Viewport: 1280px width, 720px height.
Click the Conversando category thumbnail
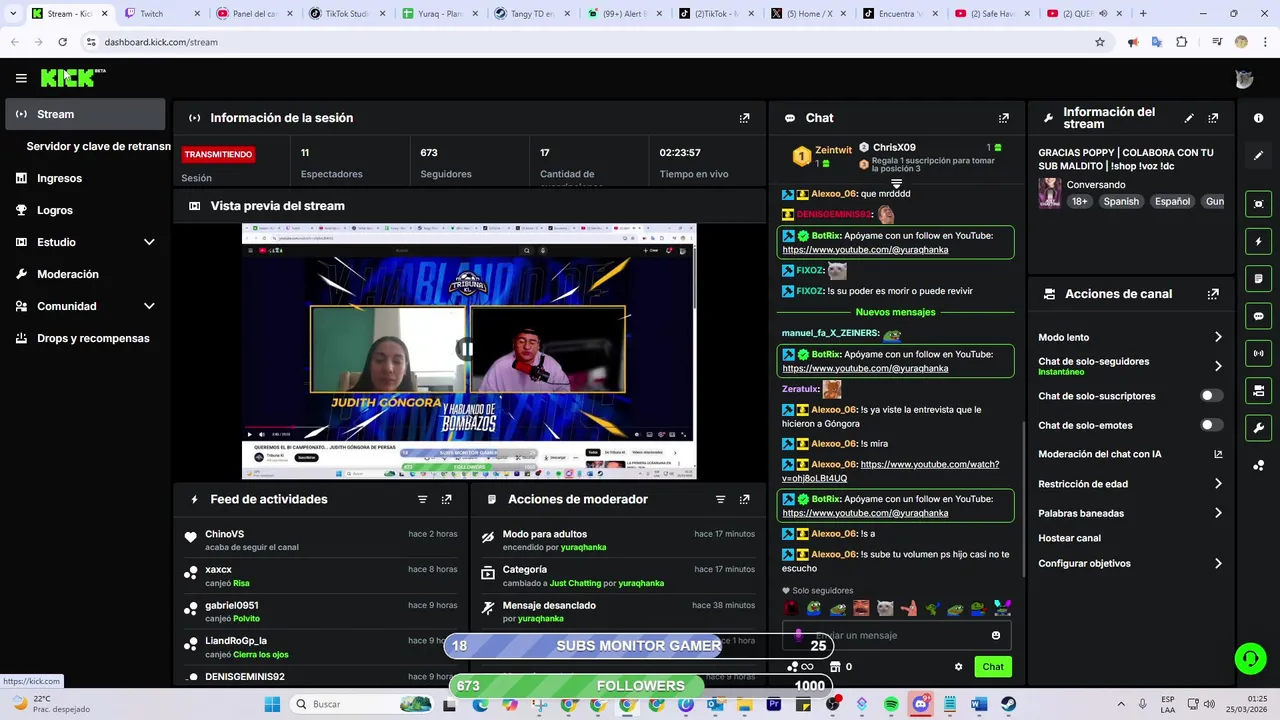(1049, 192)
